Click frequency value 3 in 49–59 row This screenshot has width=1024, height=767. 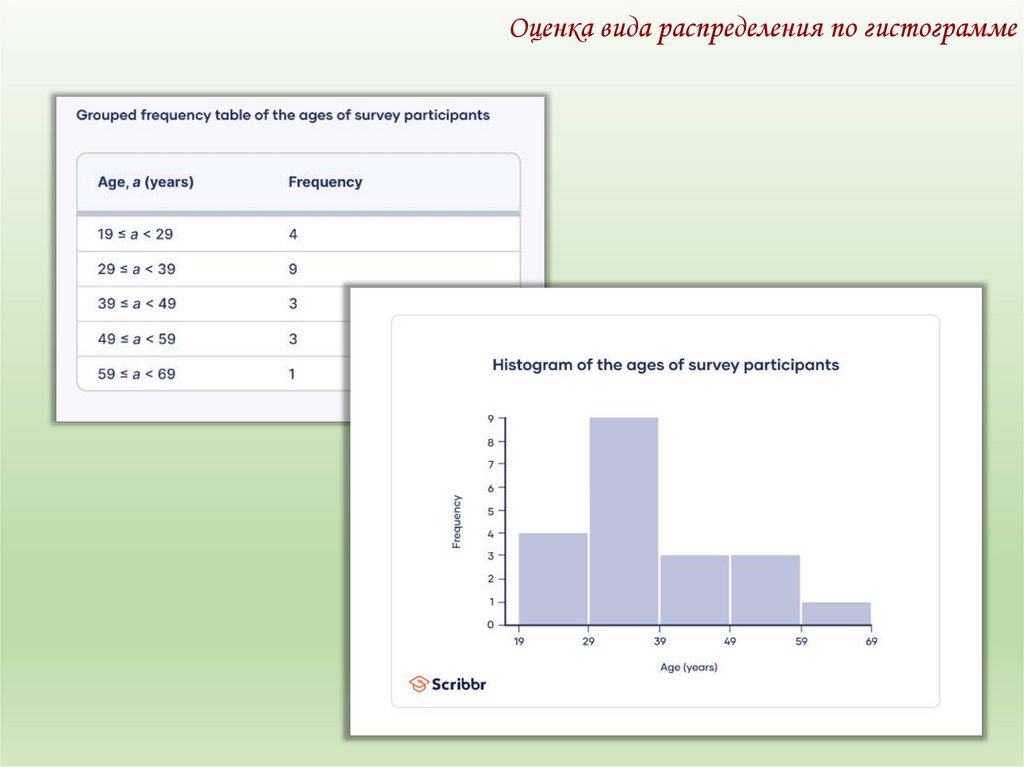tap(293, 338)
